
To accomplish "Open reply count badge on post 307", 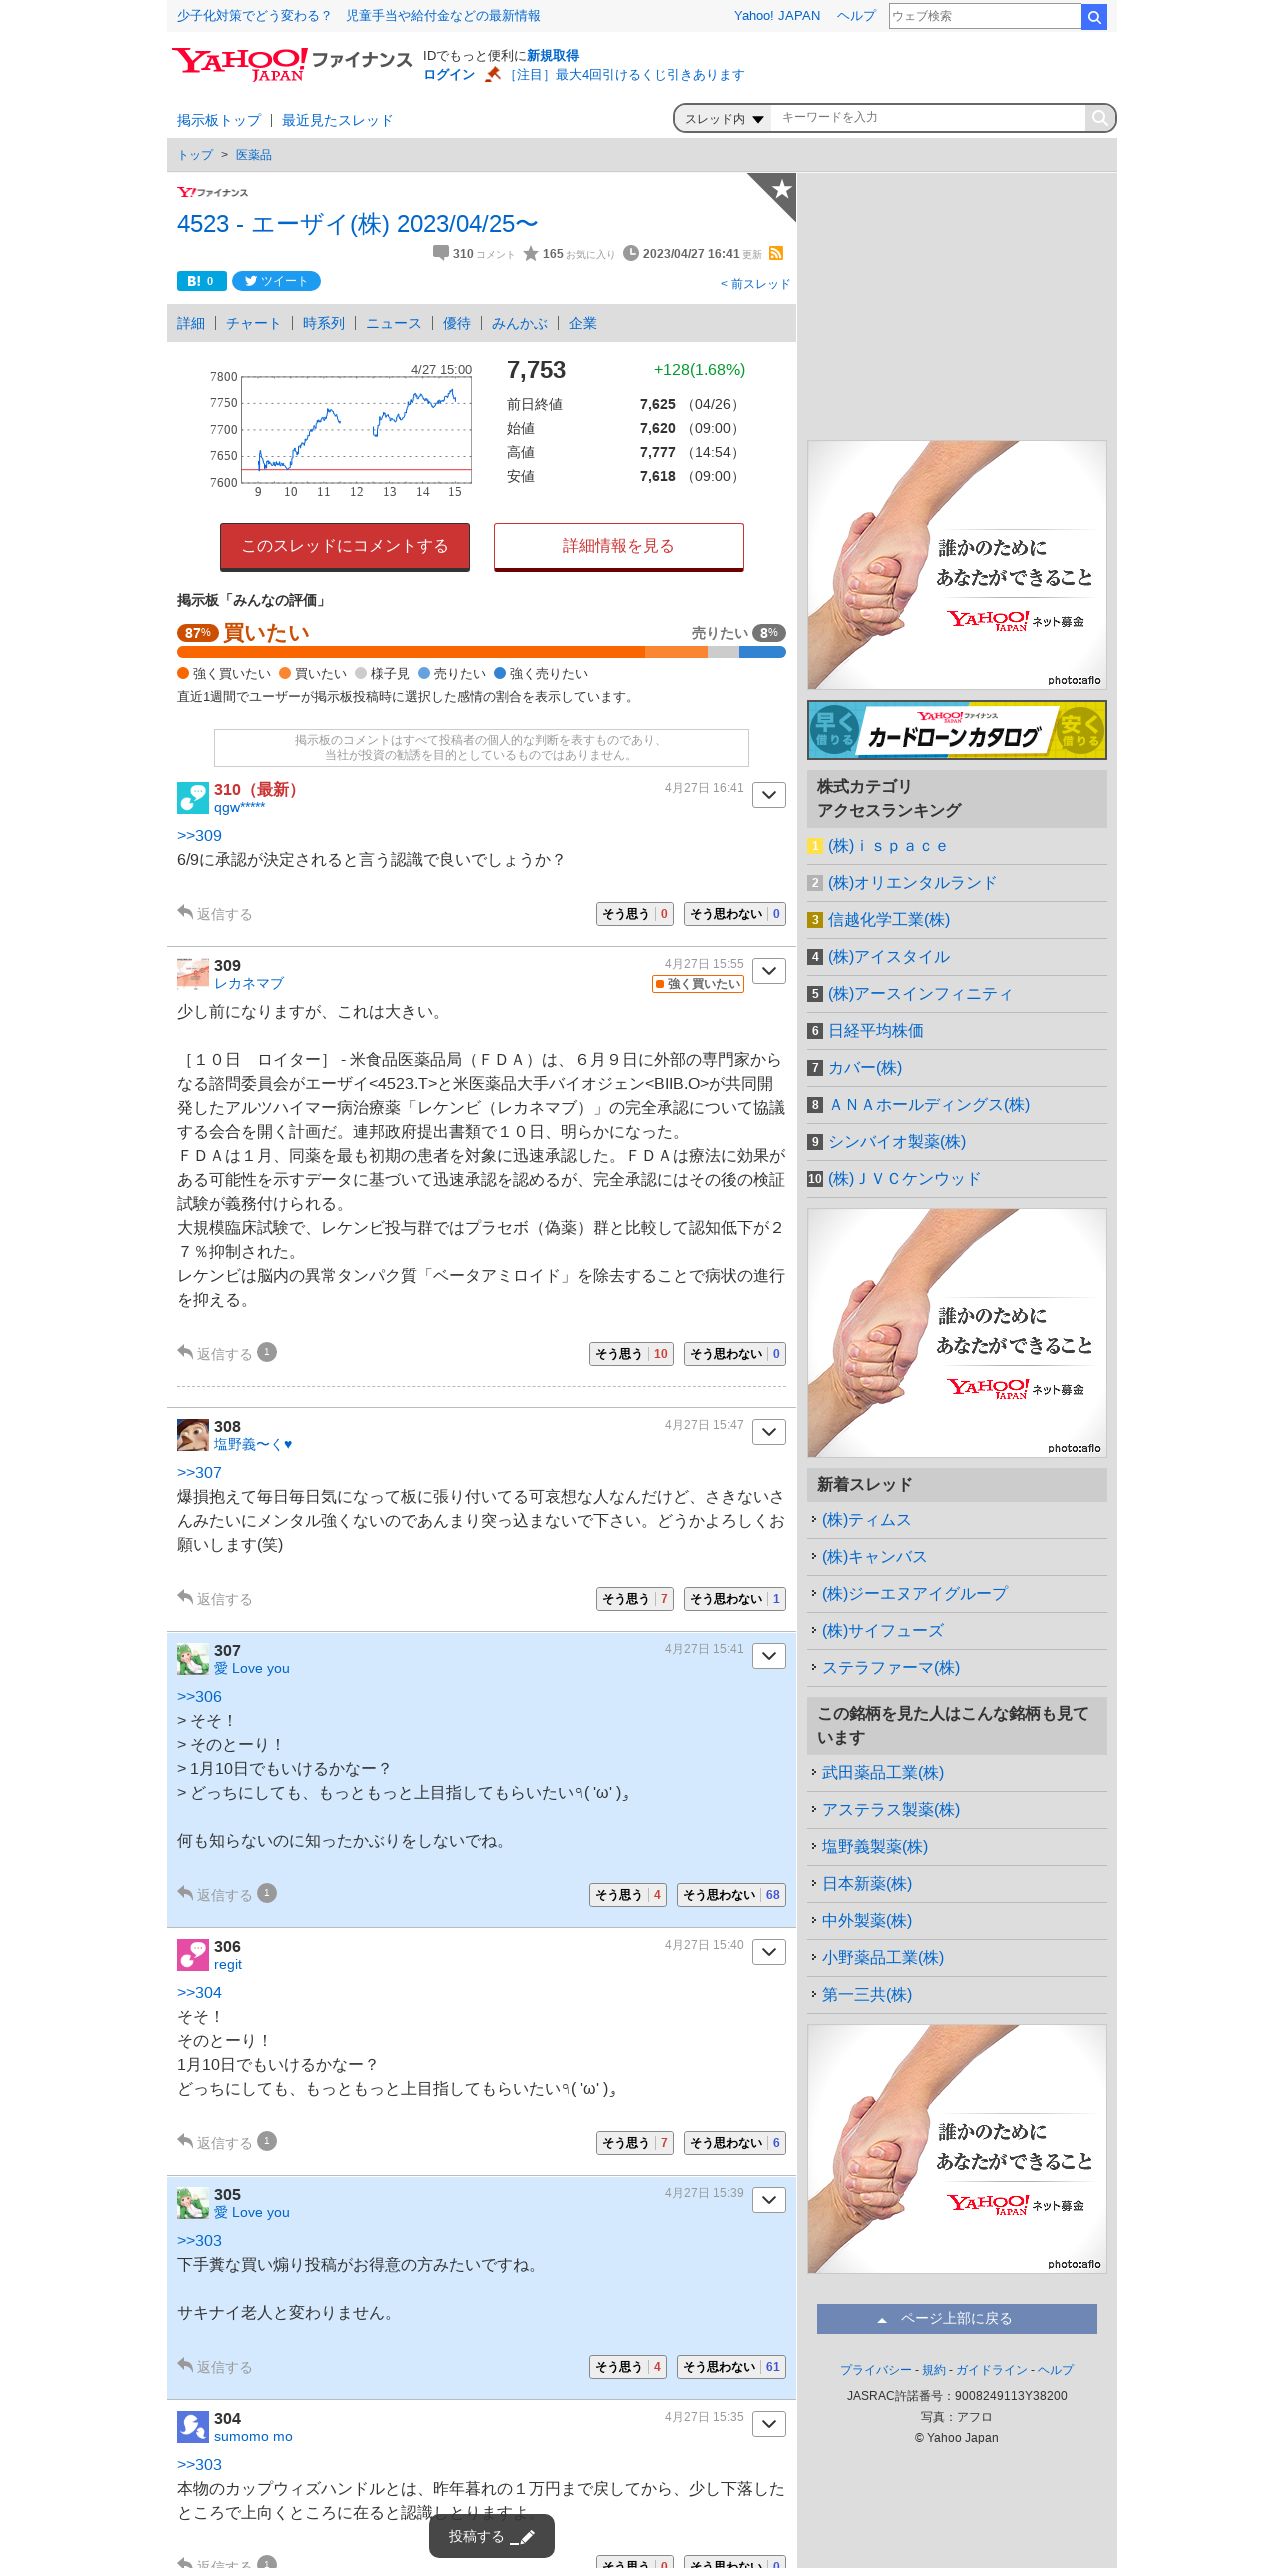I will pos(267,1893).
